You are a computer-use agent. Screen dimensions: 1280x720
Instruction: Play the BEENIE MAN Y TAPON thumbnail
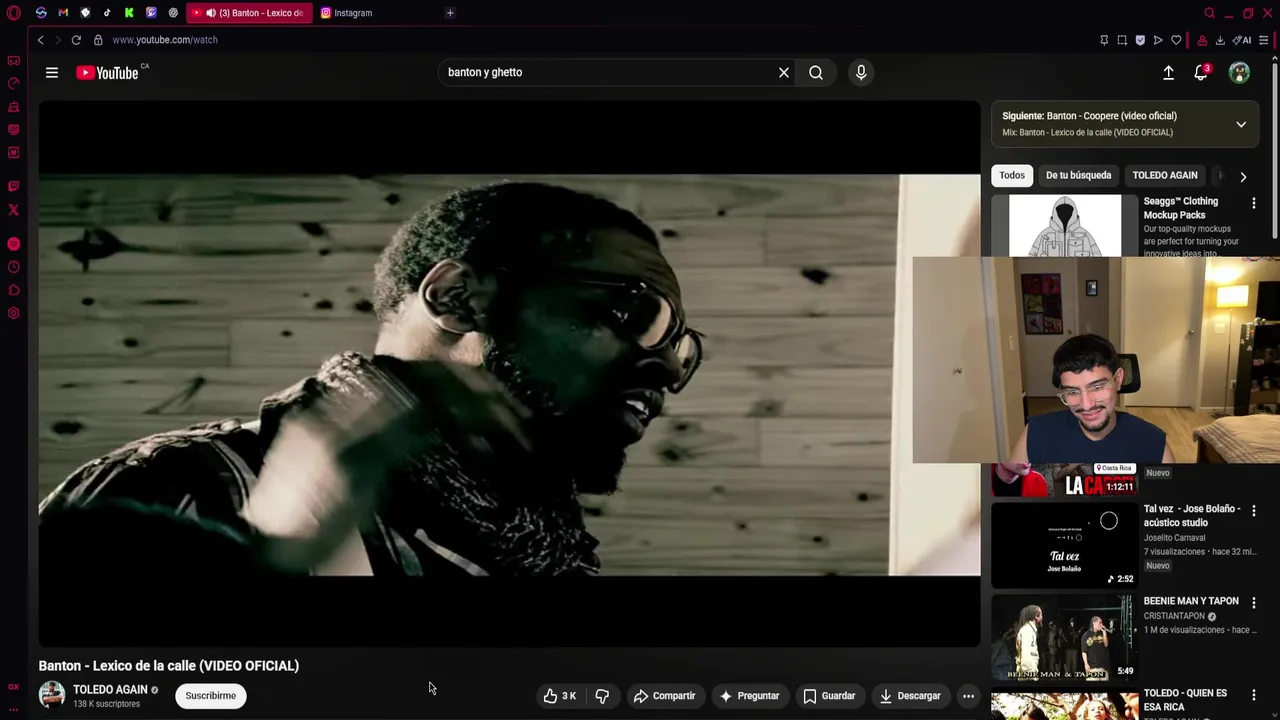(1064, 637)
